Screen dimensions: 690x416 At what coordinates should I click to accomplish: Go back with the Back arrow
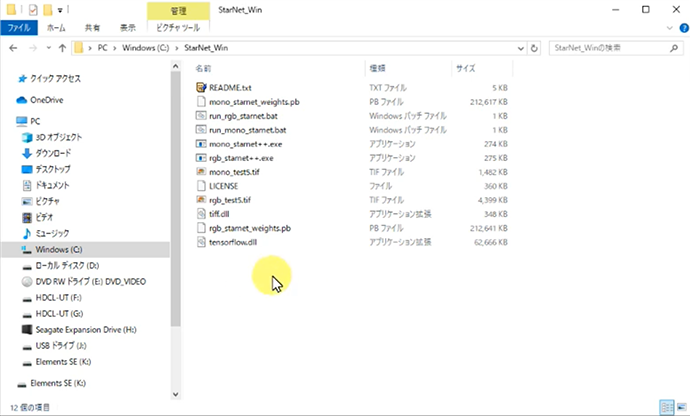click(x=13, y=47)
